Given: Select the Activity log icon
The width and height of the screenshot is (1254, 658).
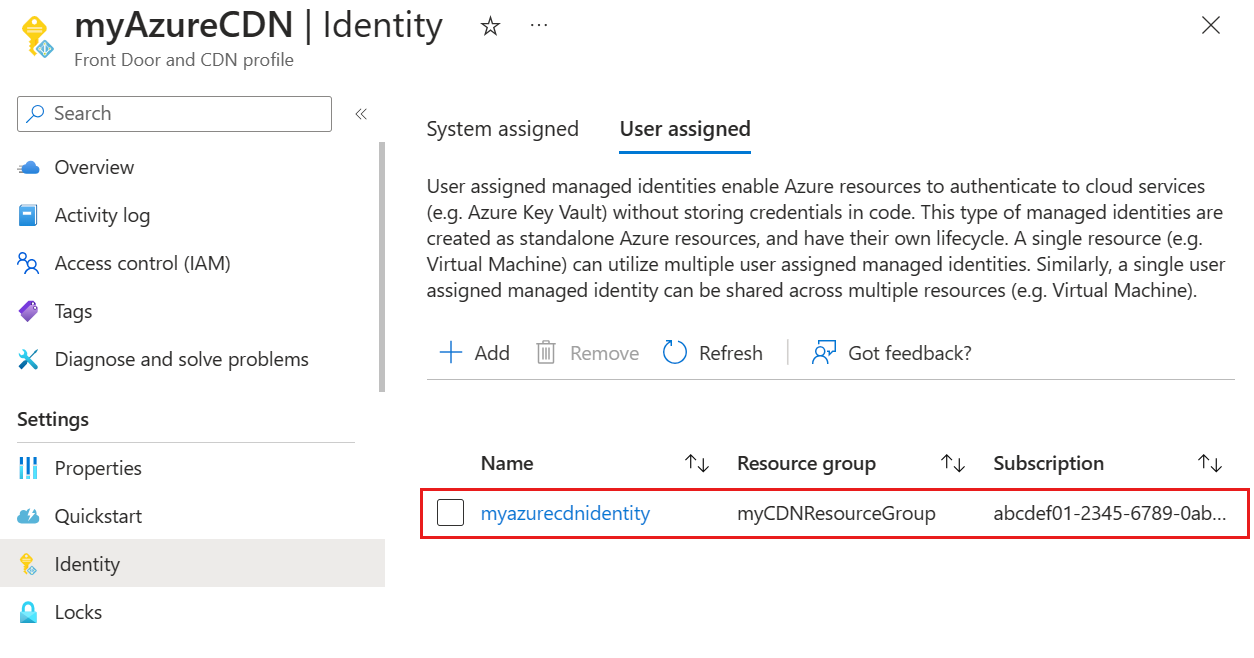Looking at the screenshot, I should pyautogui.click(x=31, y=215).
